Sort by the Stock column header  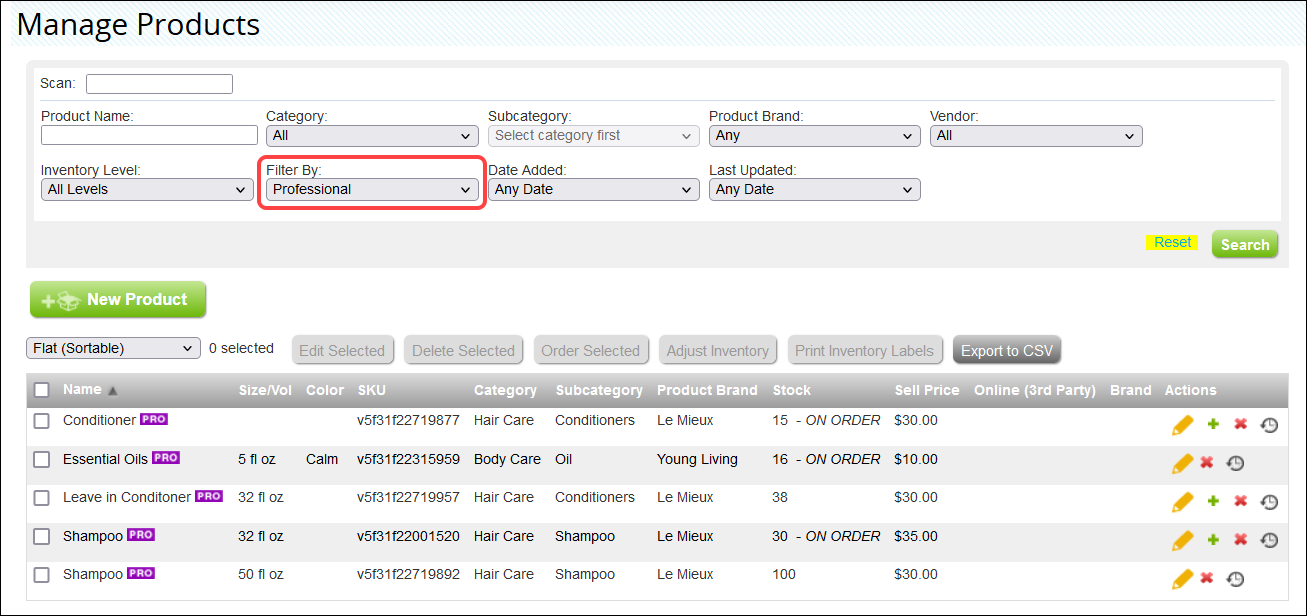click(x=792, y=390)
